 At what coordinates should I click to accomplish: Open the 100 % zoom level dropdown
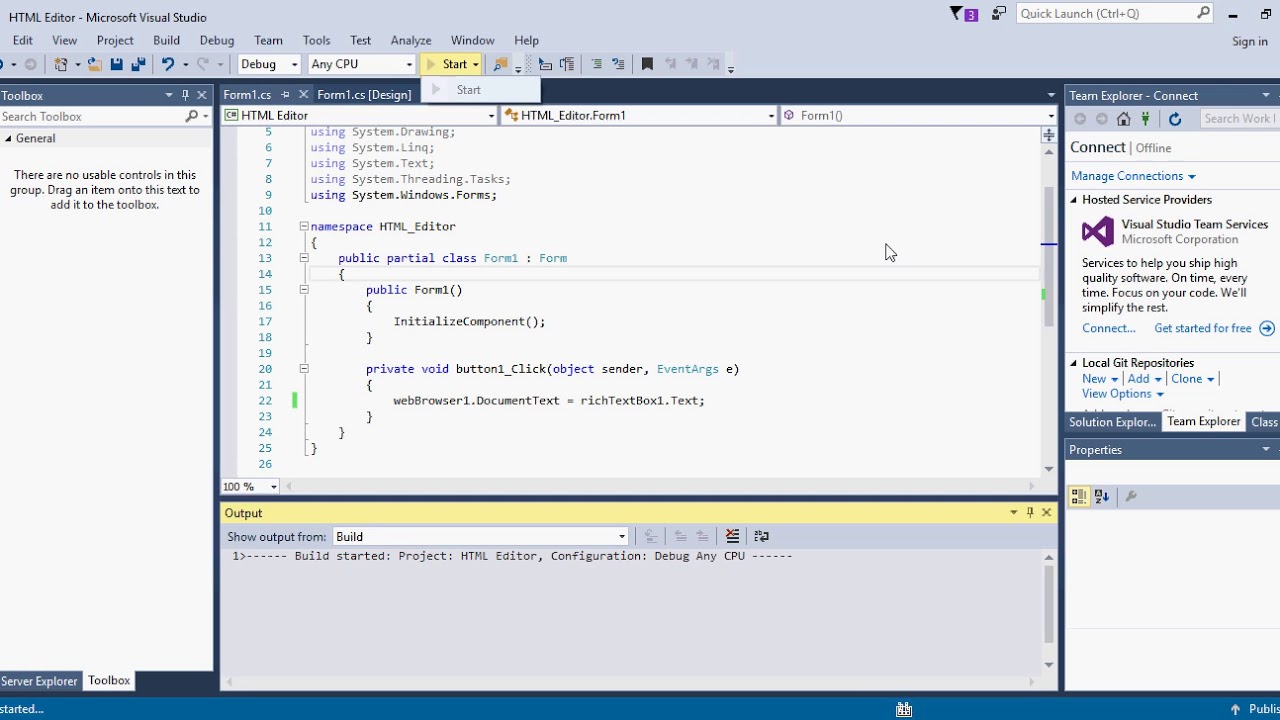[273, 487]
